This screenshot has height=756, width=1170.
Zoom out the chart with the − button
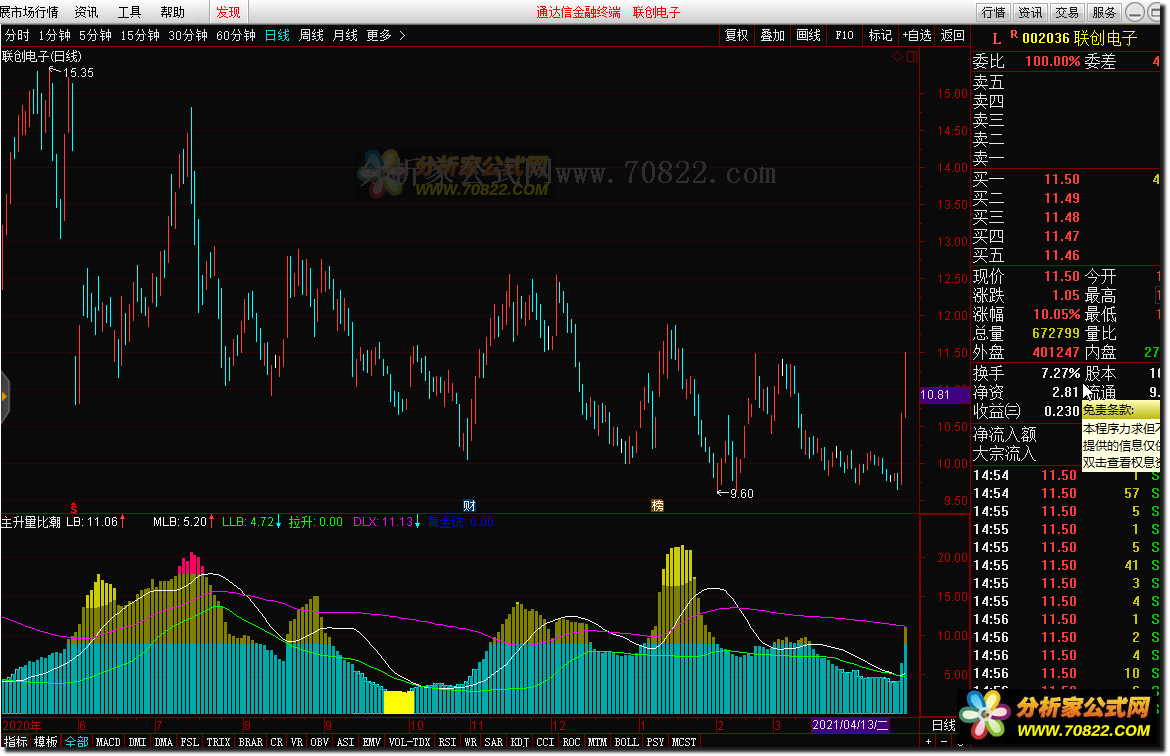[x=944, y=742]
